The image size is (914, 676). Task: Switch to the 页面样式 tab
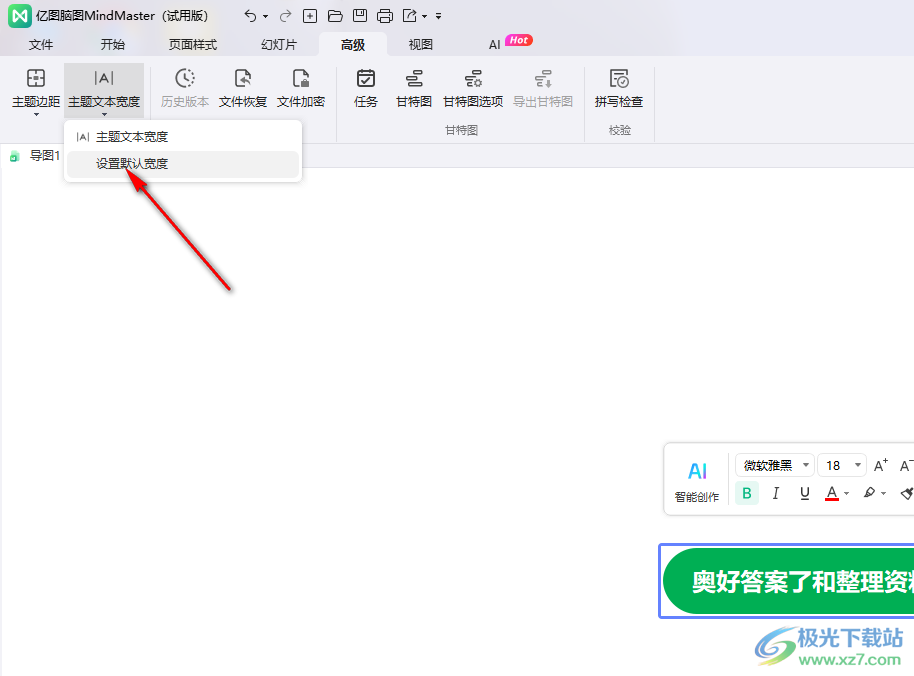pyautogui.click(x=193, y=45)
